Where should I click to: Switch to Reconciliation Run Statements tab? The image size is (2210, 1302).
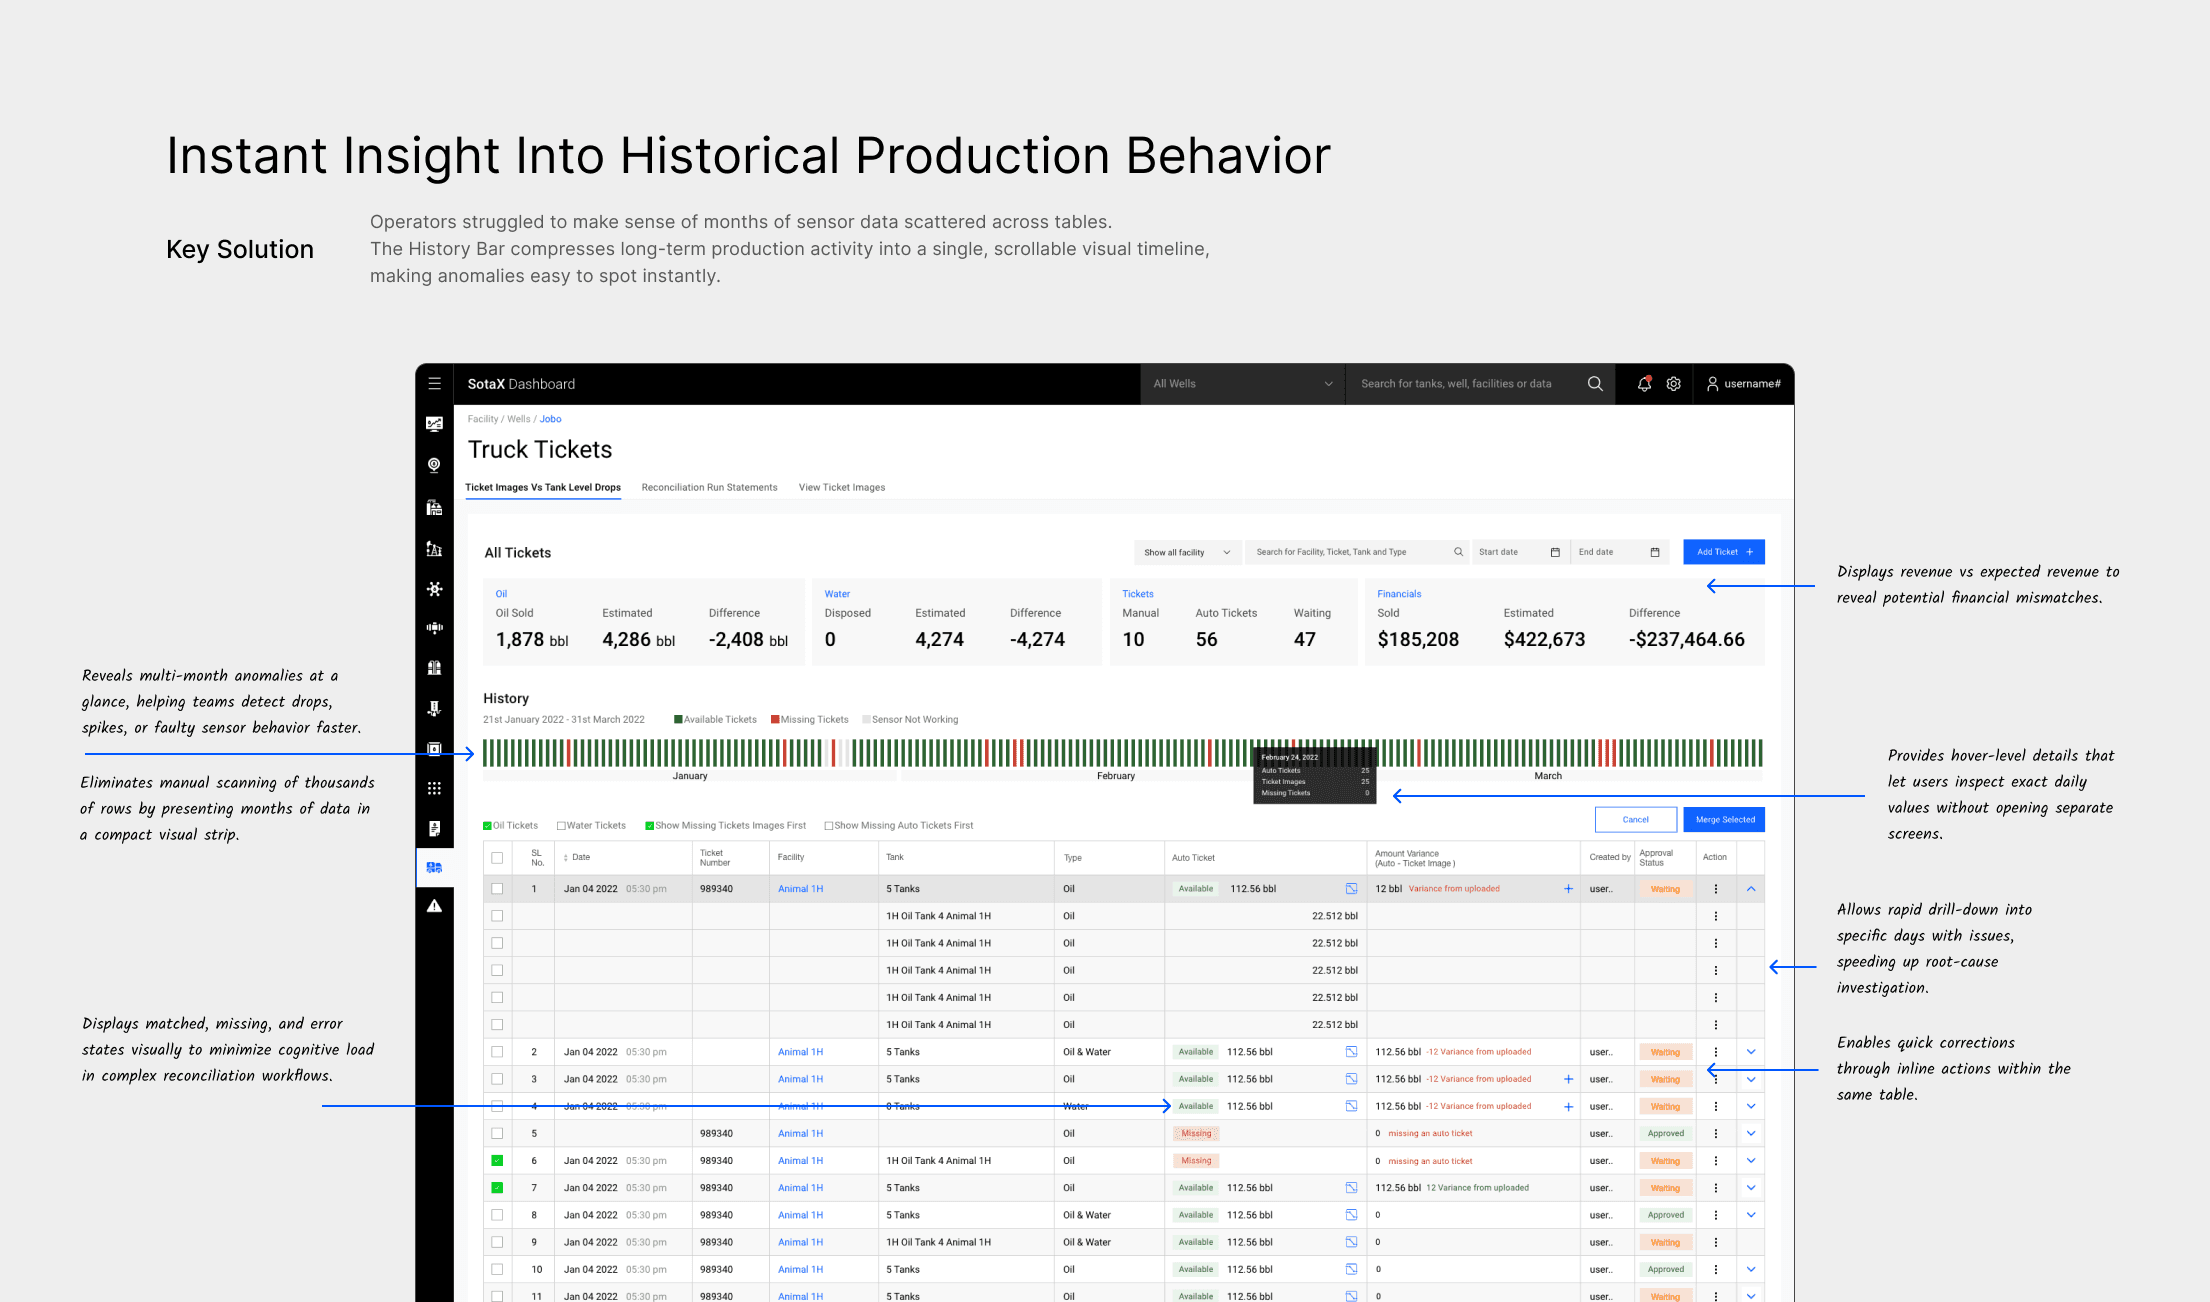click(709, 488)
